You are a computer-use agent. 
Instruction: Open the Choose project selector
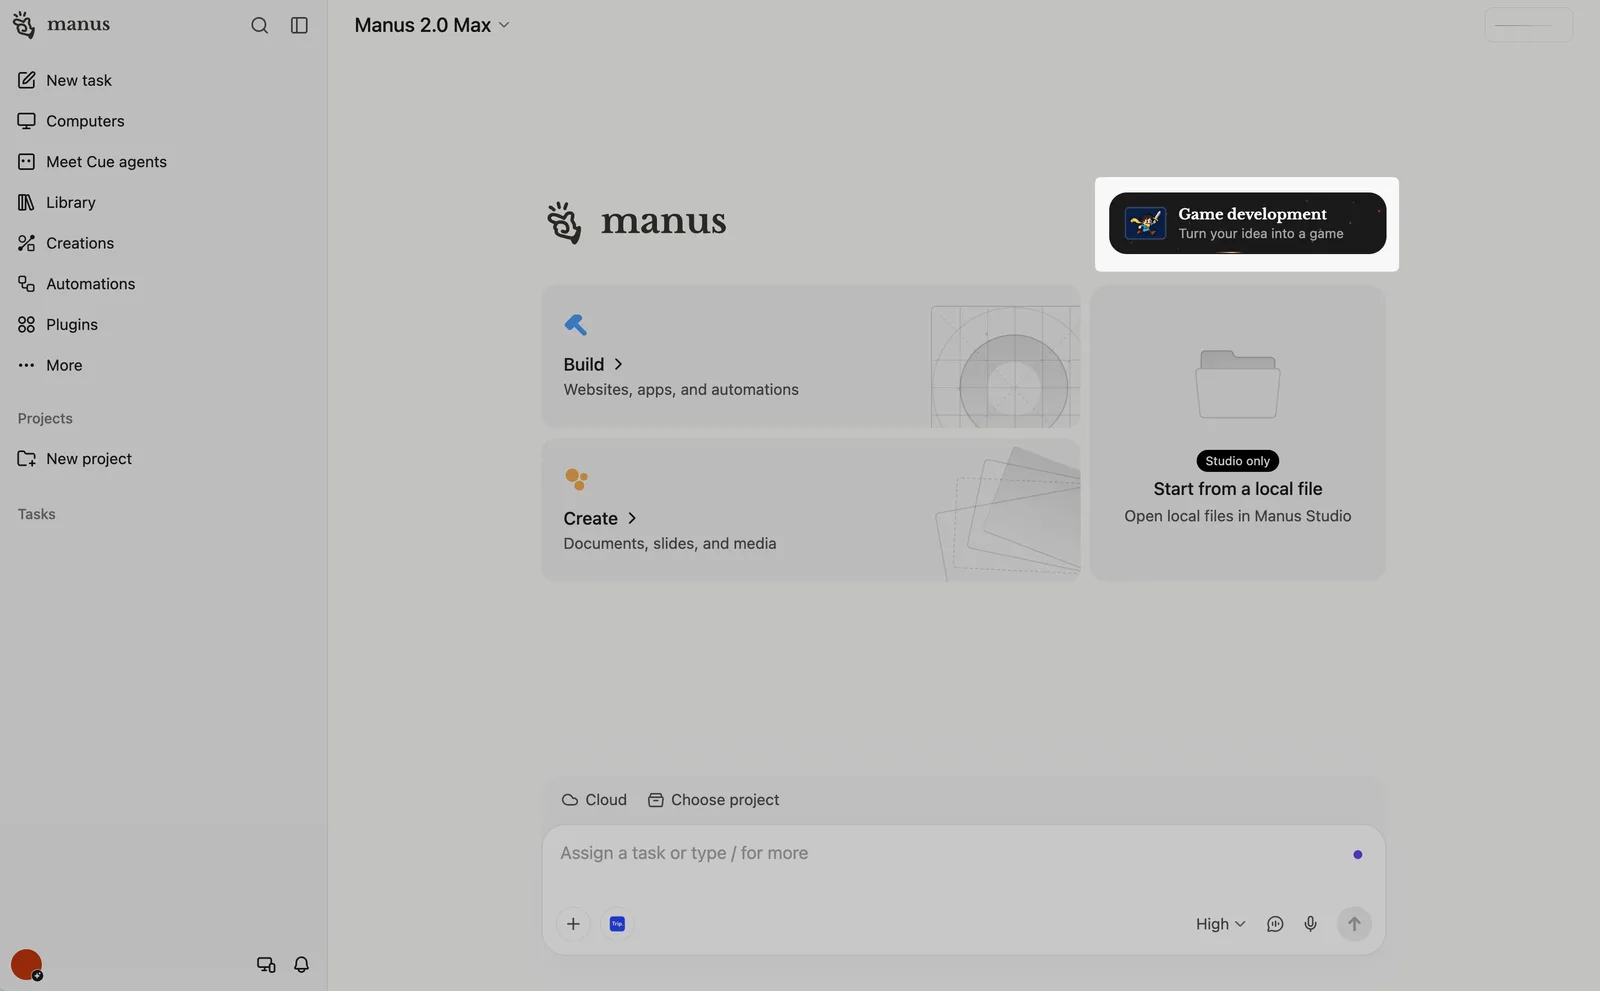714,800
